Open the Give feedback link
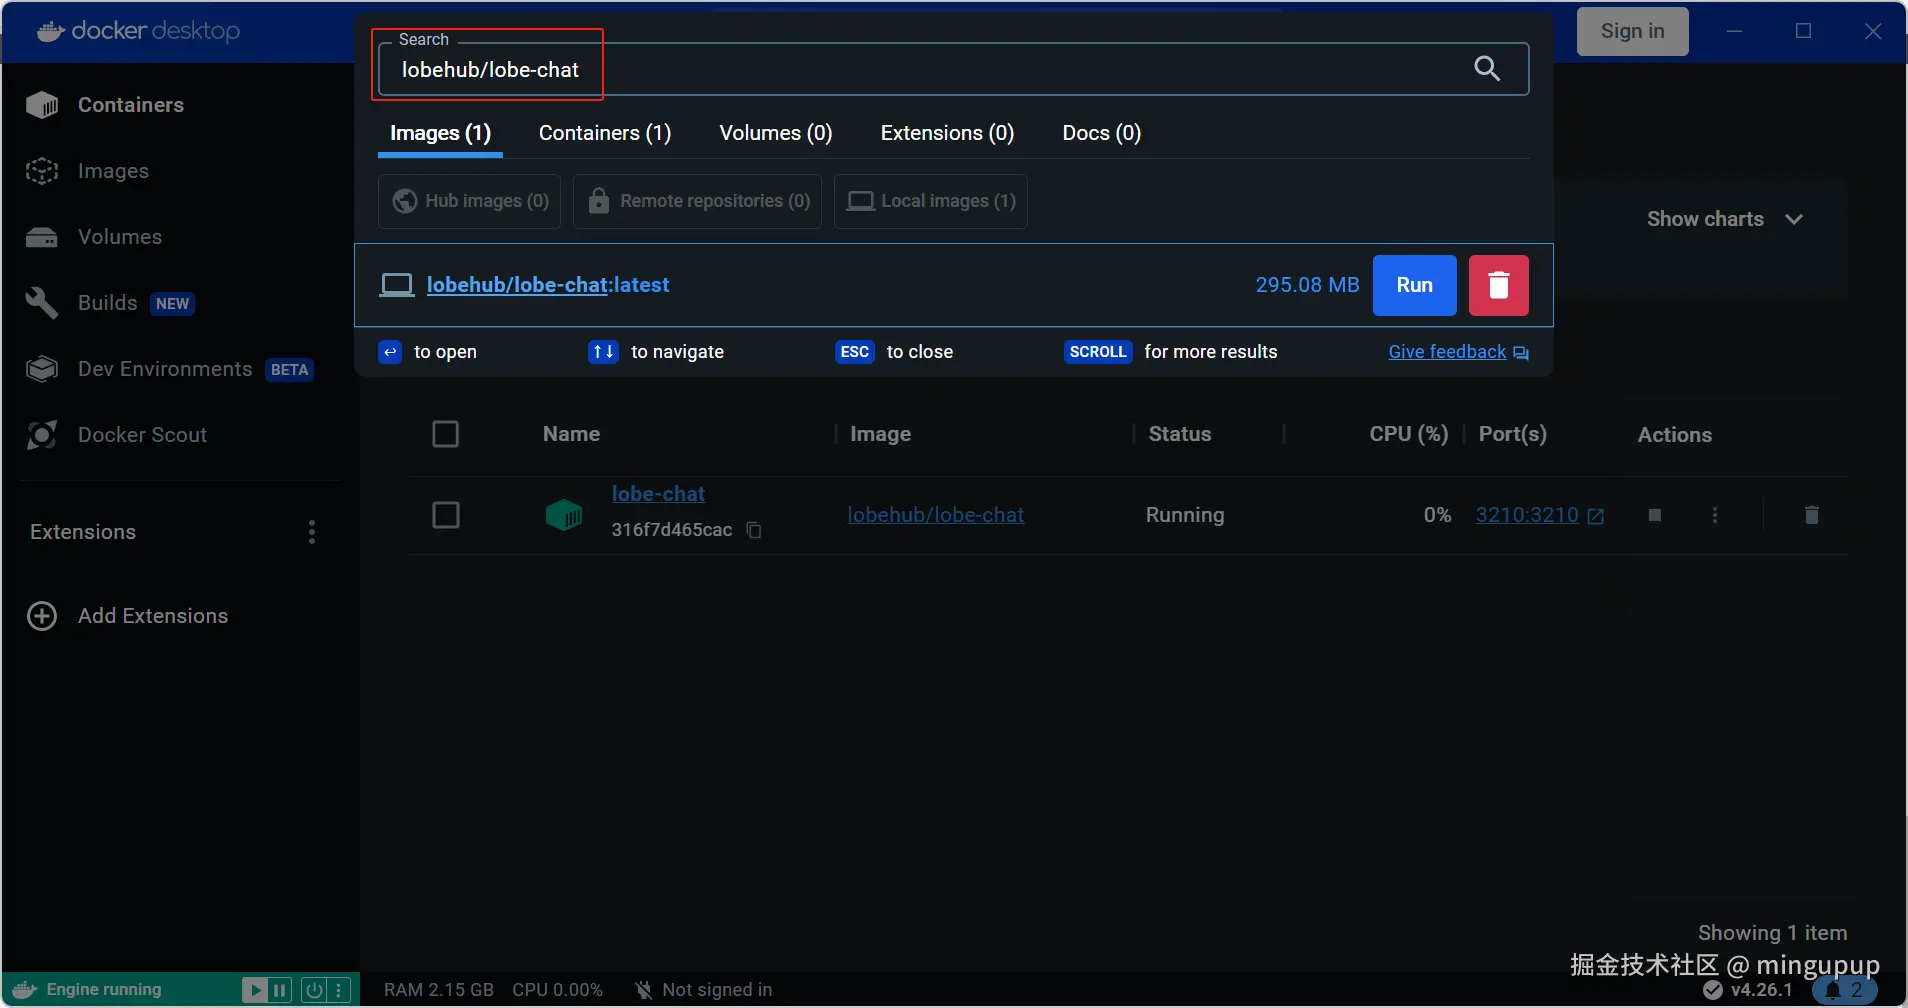 point(1458,352)
